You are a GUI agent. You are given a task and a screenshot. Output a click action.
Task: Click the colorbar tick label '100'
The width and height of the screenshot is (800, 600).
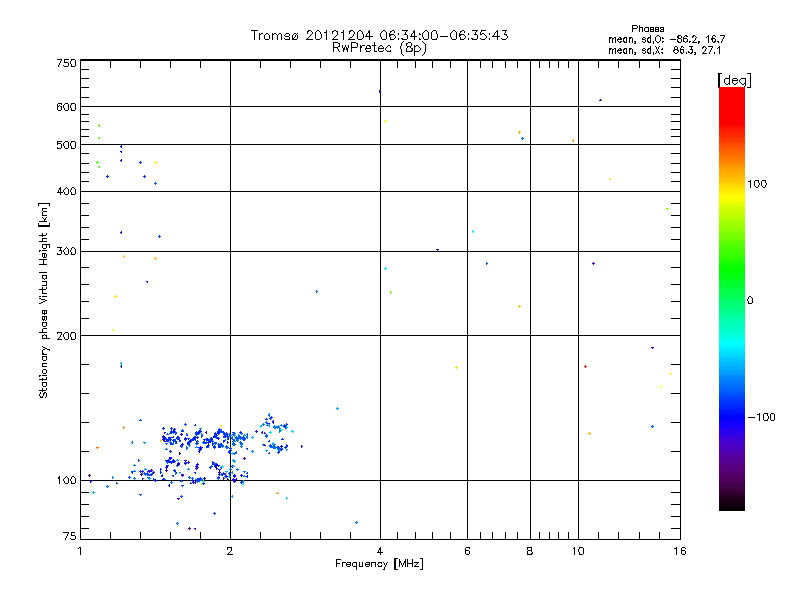coord(757,184)
